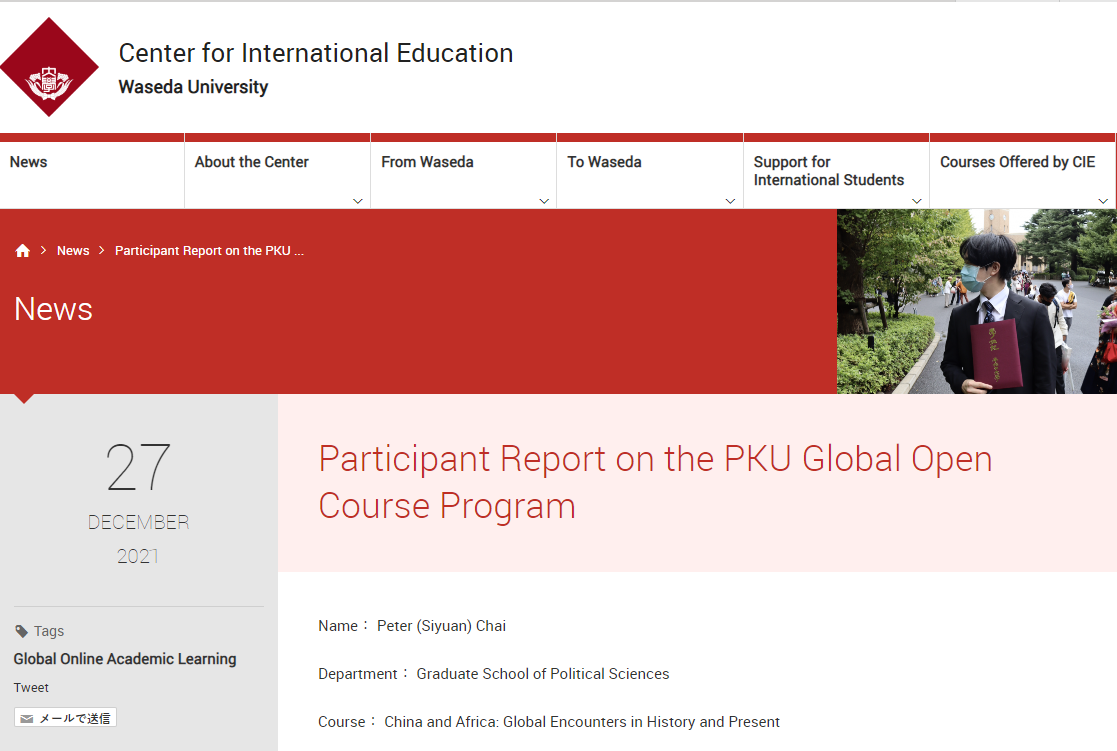Expand the To Waseda menu arrow
Image resolution: width=1117 pixels, height=751 pixels.
[730, 201]
